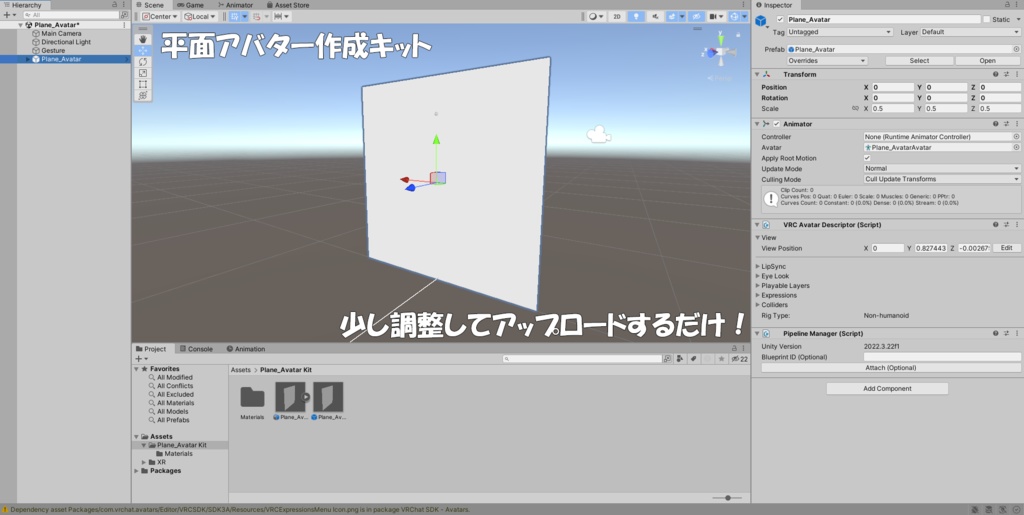Enable the Static checkbox

986,20
